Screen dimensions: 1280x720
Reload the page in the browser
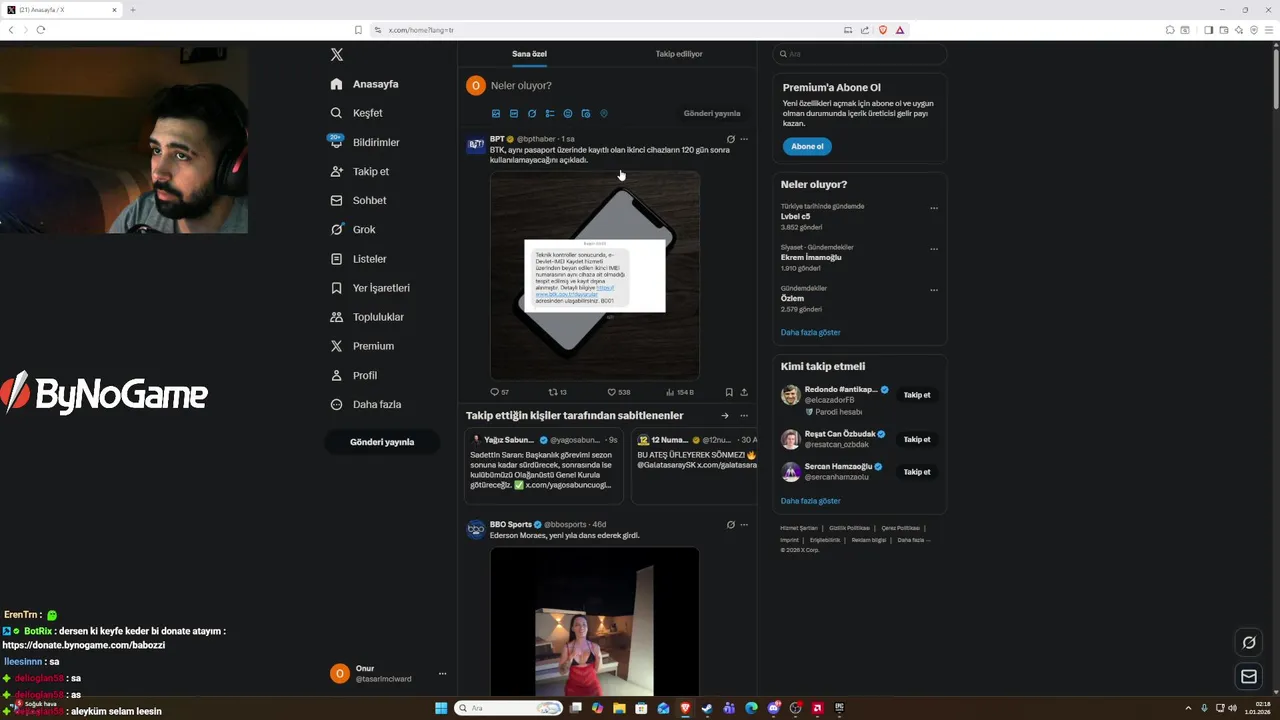pos(41,30)
